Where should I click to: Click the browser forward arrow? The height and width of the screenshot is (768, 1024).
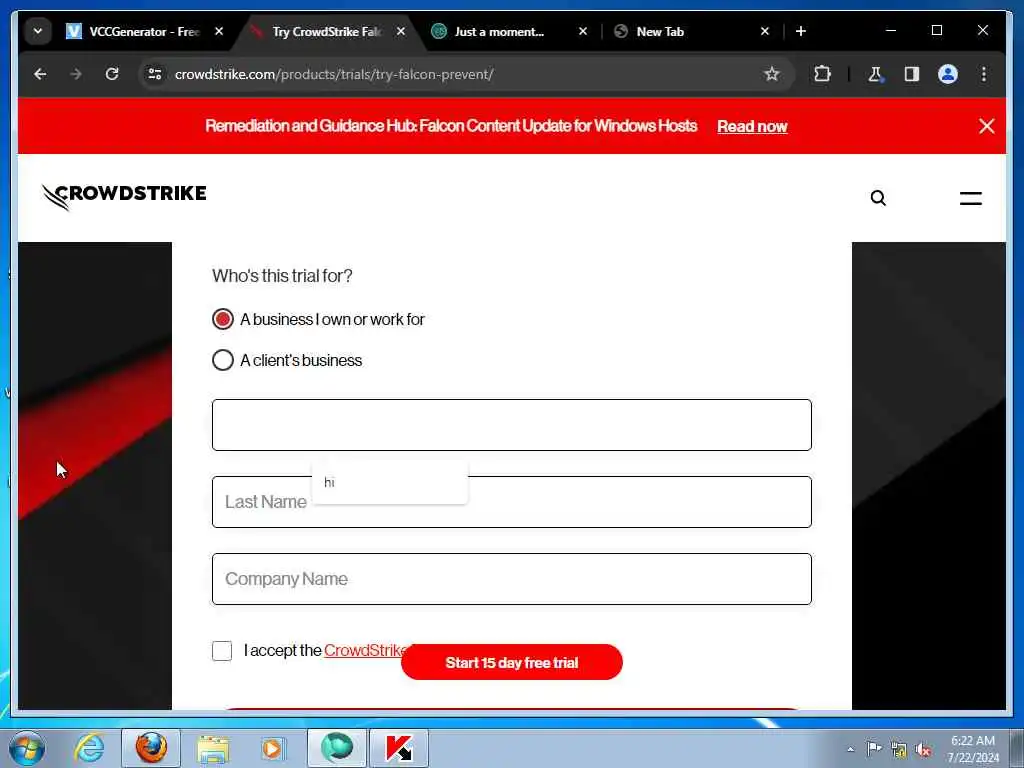[x=76, y=74]
